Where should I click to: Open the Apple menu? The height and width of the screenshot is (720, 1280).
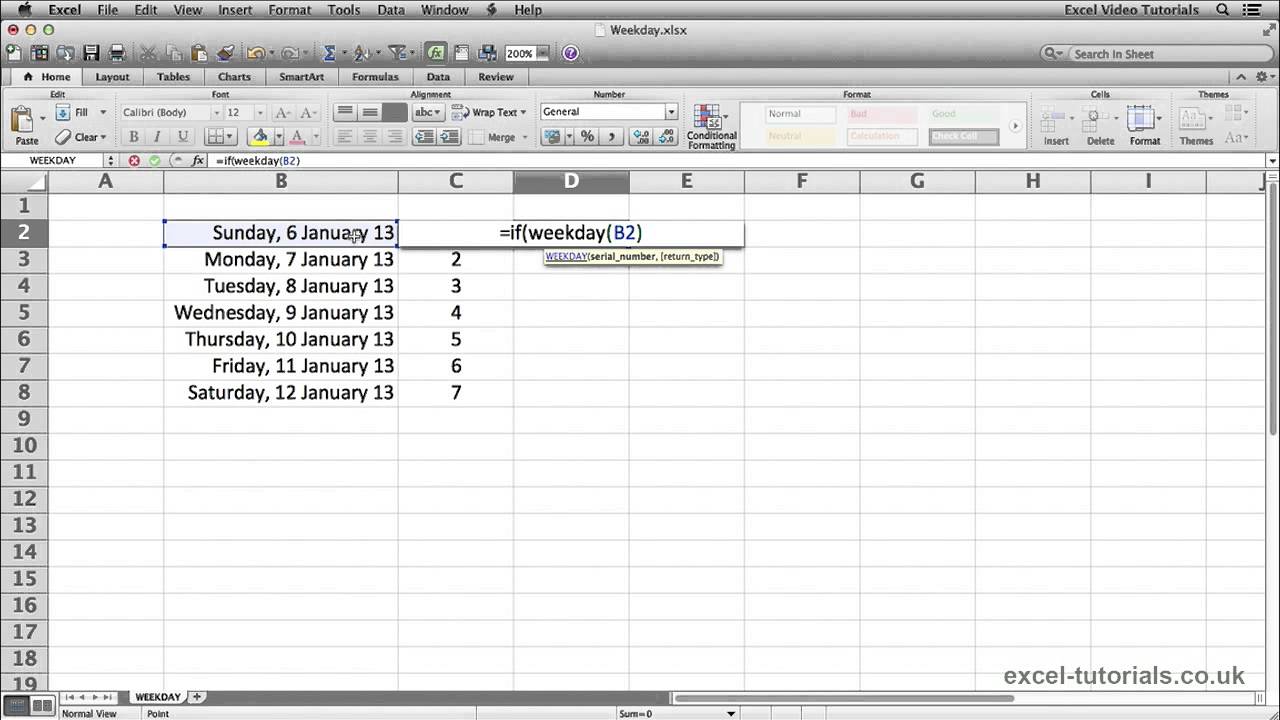click(24, 10)
